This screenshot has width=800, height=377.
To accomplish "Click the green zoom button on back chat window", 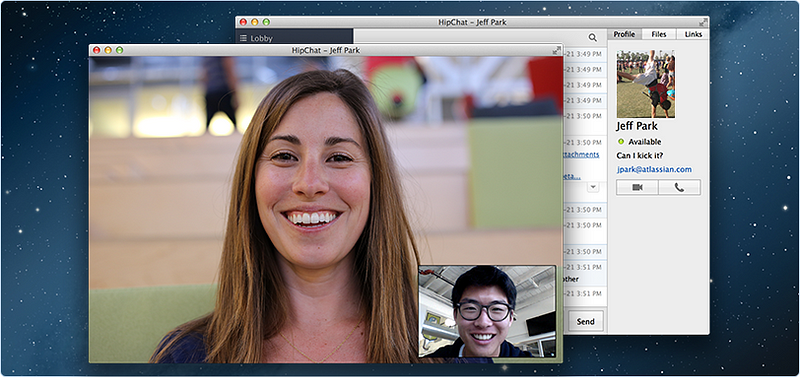I will (266, 22).
